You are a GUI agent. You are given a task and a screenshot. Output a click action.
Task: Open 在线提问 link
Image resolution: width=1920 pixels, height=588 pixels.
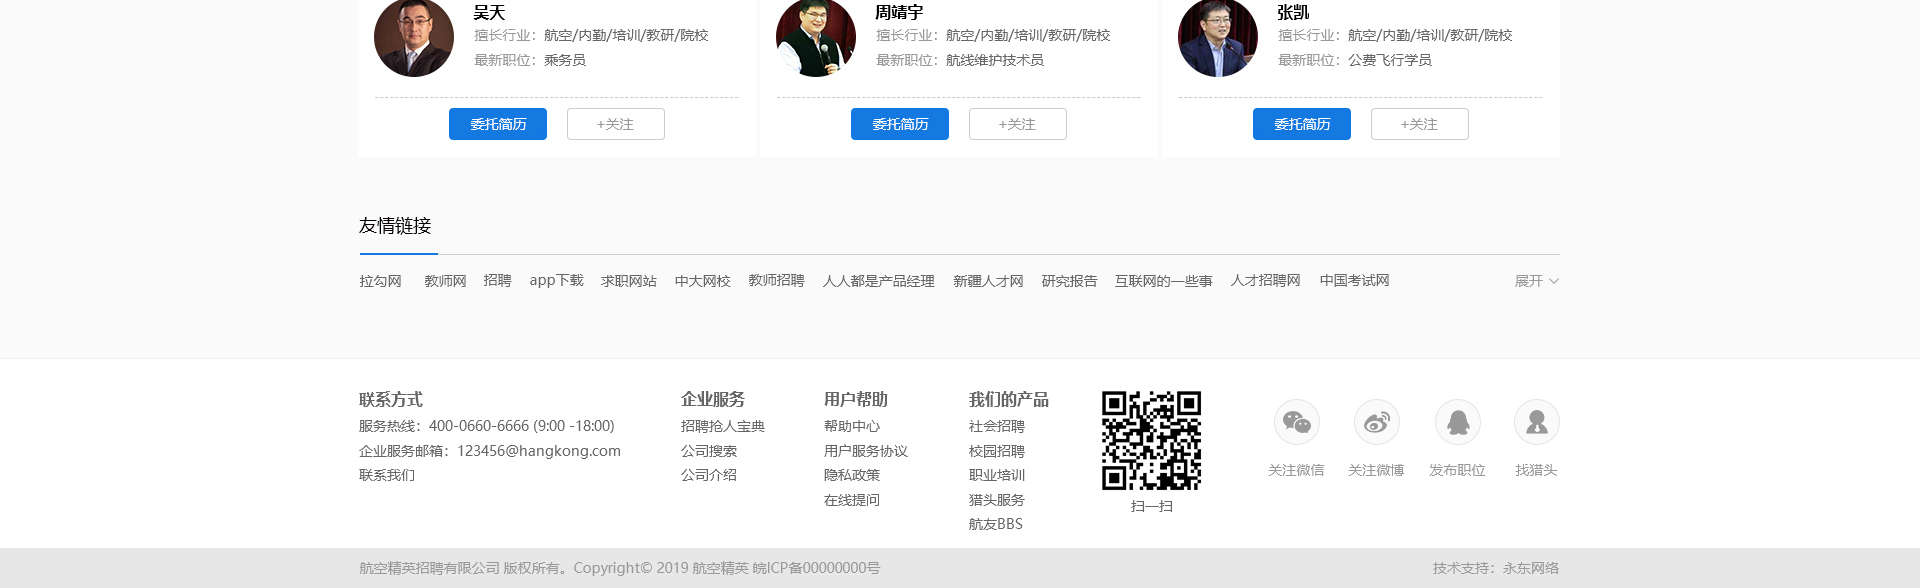[x=852, y=500]
